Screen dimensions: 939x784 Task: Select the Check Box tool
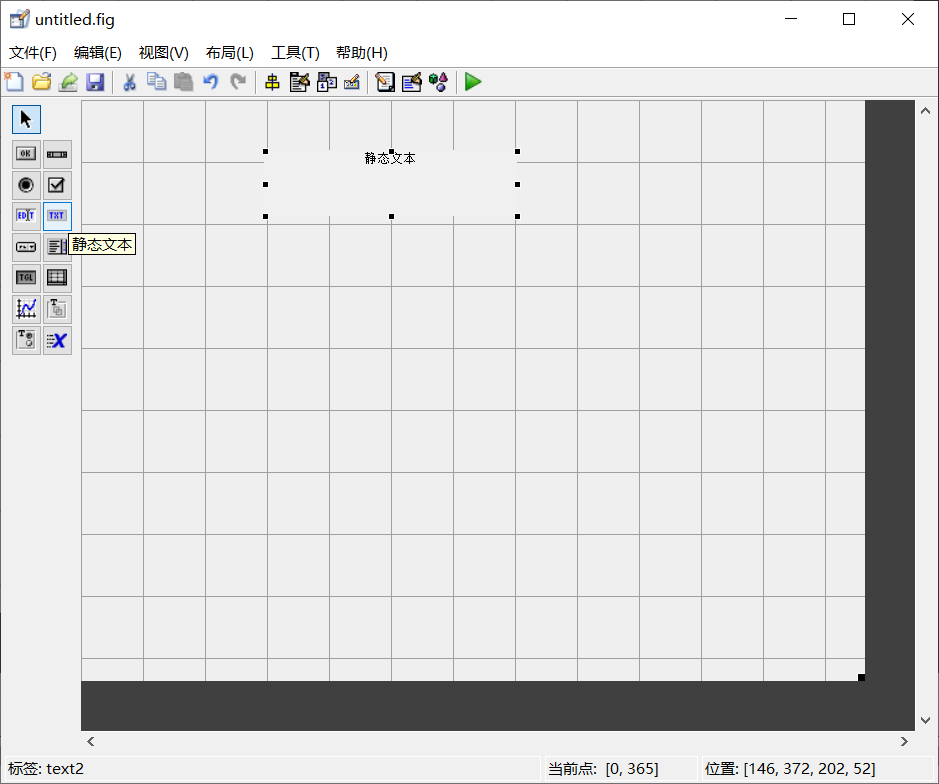click(x=57, y=185)
